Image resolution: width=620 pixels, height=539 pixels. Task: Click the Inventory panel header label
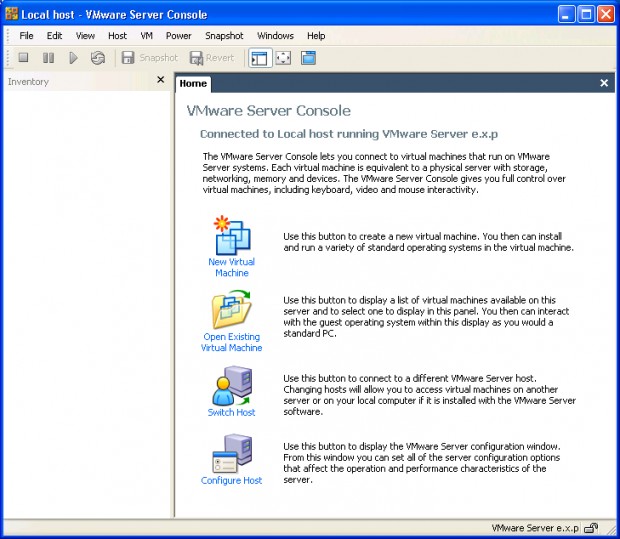(x=28, y=82)
